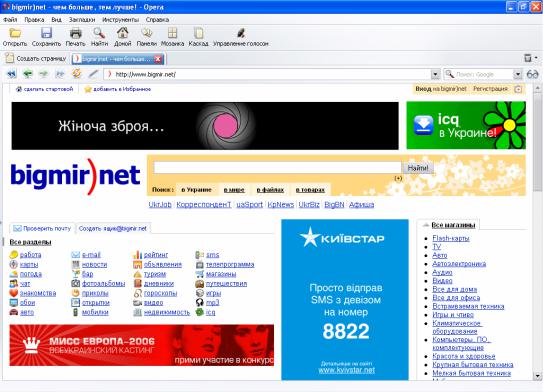Click the small box icon after Регистрация
Screen dimensions: 543x392
[518, 89]
